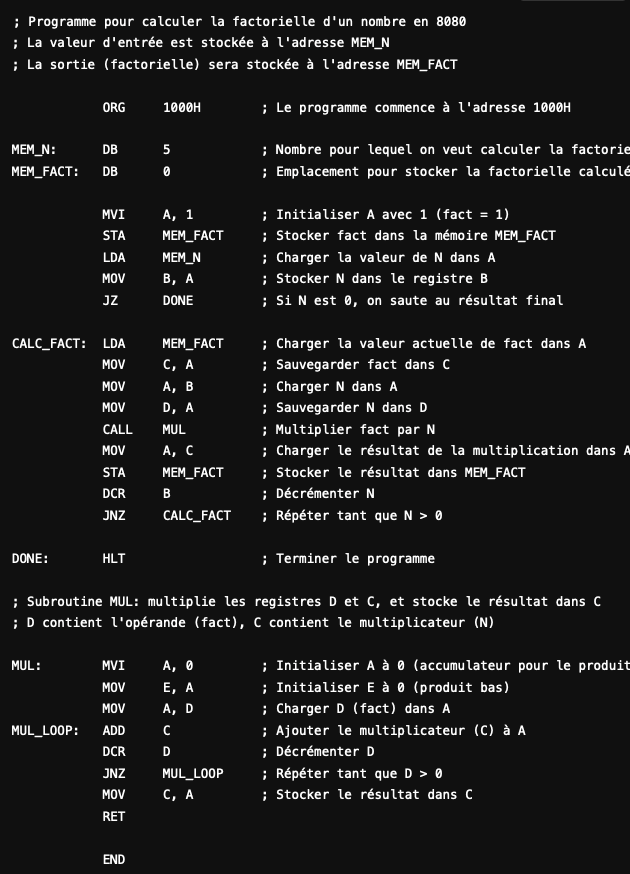
Task: Click the comment "Terminer le programme"
Action: (x=355, y=558)
